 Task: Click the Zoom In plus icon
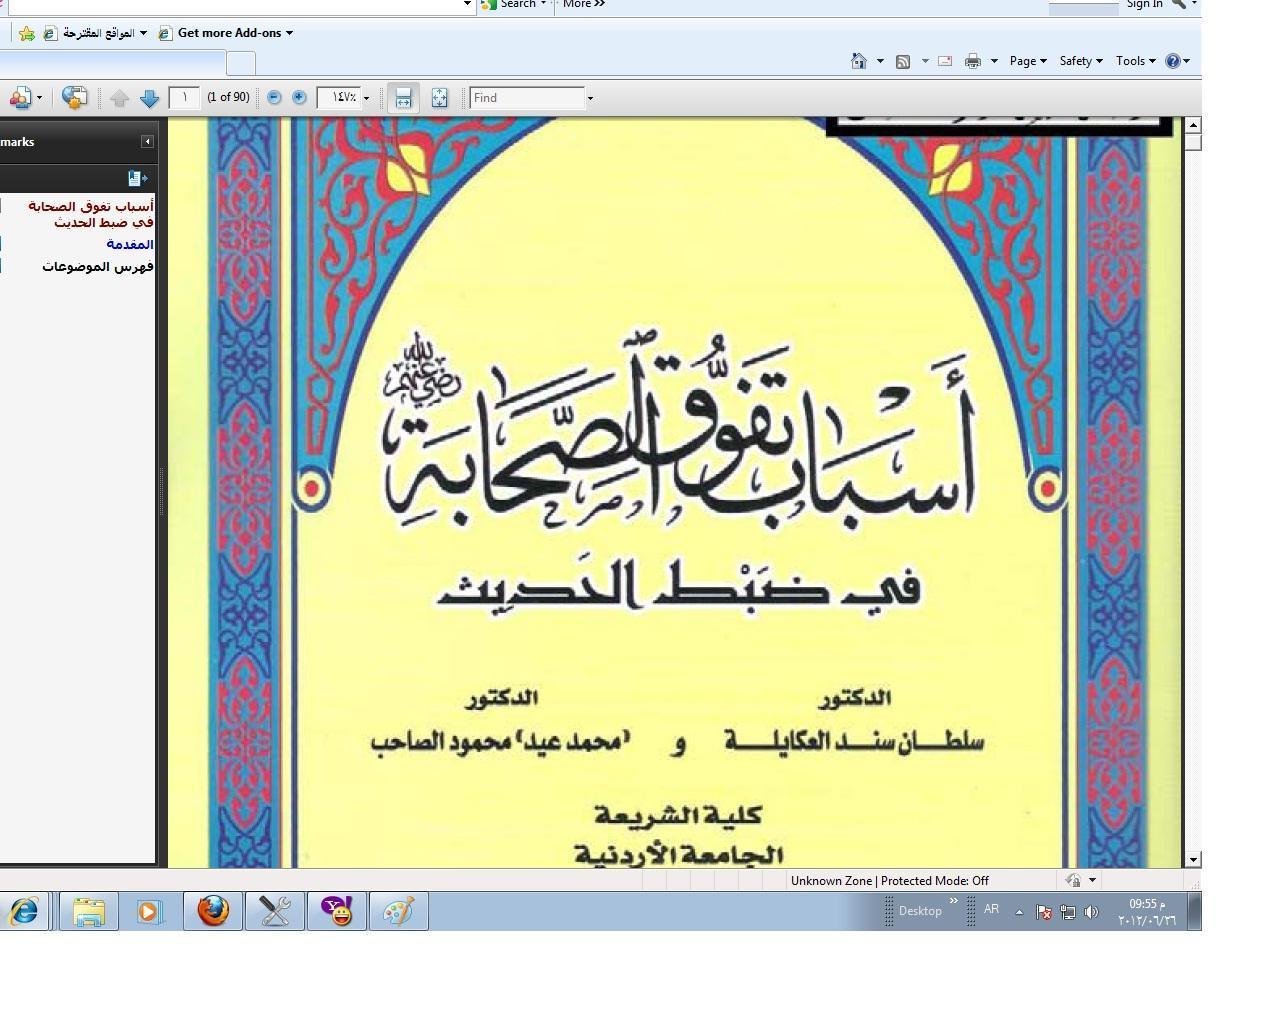pyautogui.click(x=299, y=97)
